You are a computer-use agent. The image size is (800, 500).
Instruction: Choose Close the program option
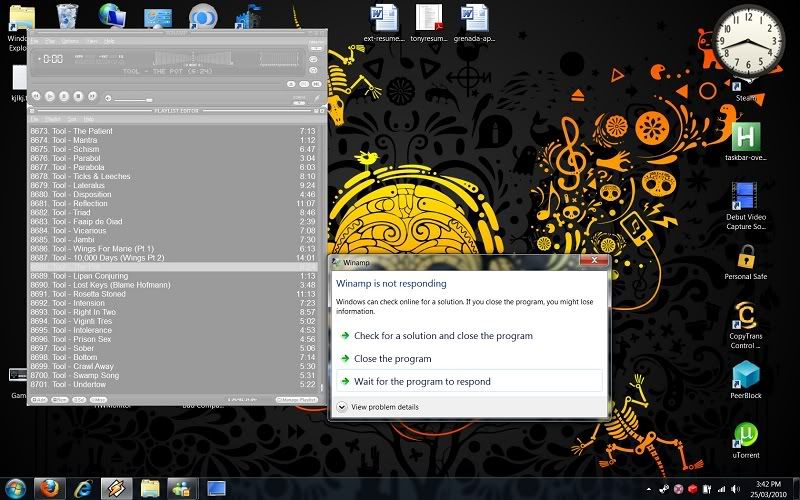(469, 359)
